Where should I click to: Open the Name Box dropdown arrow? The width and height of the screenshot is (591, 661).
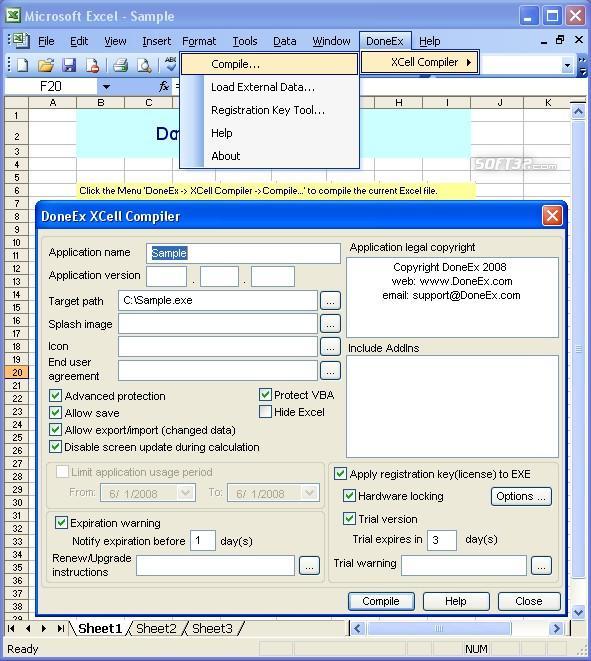pyautogui.click(x=106, y=87)
